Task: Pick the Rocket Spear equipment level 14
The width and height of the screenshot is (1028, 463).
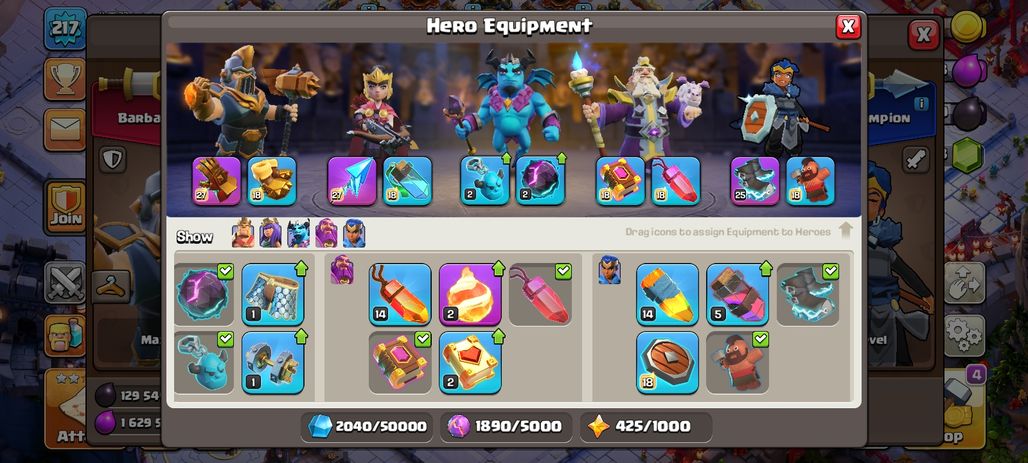Action: click(667, 294)
